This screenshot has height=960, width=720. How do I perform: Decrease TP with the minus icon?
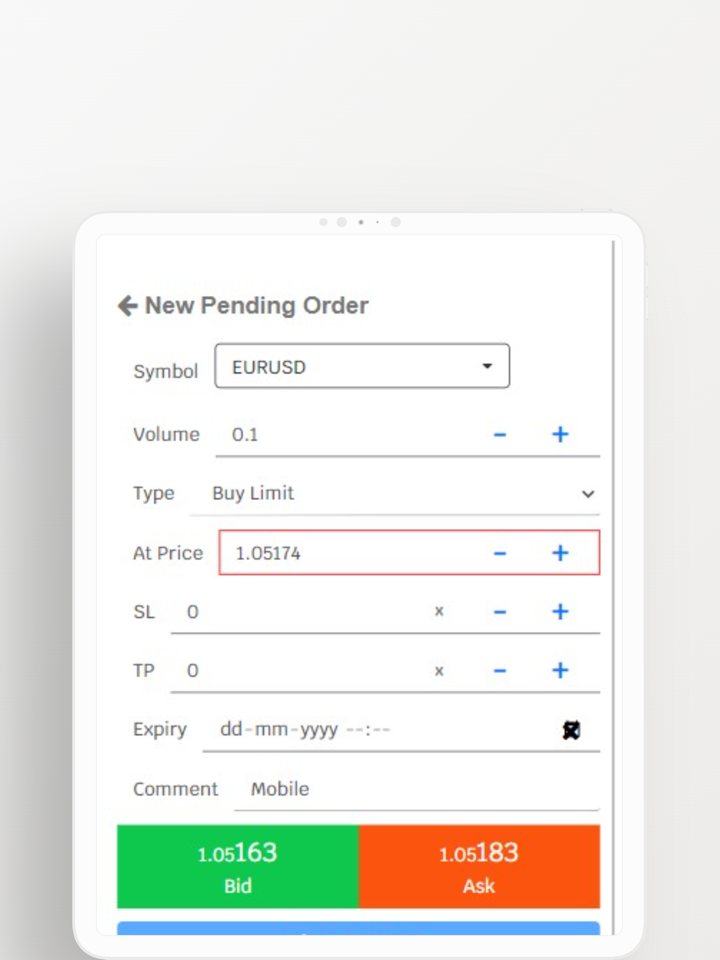point(500,670)
